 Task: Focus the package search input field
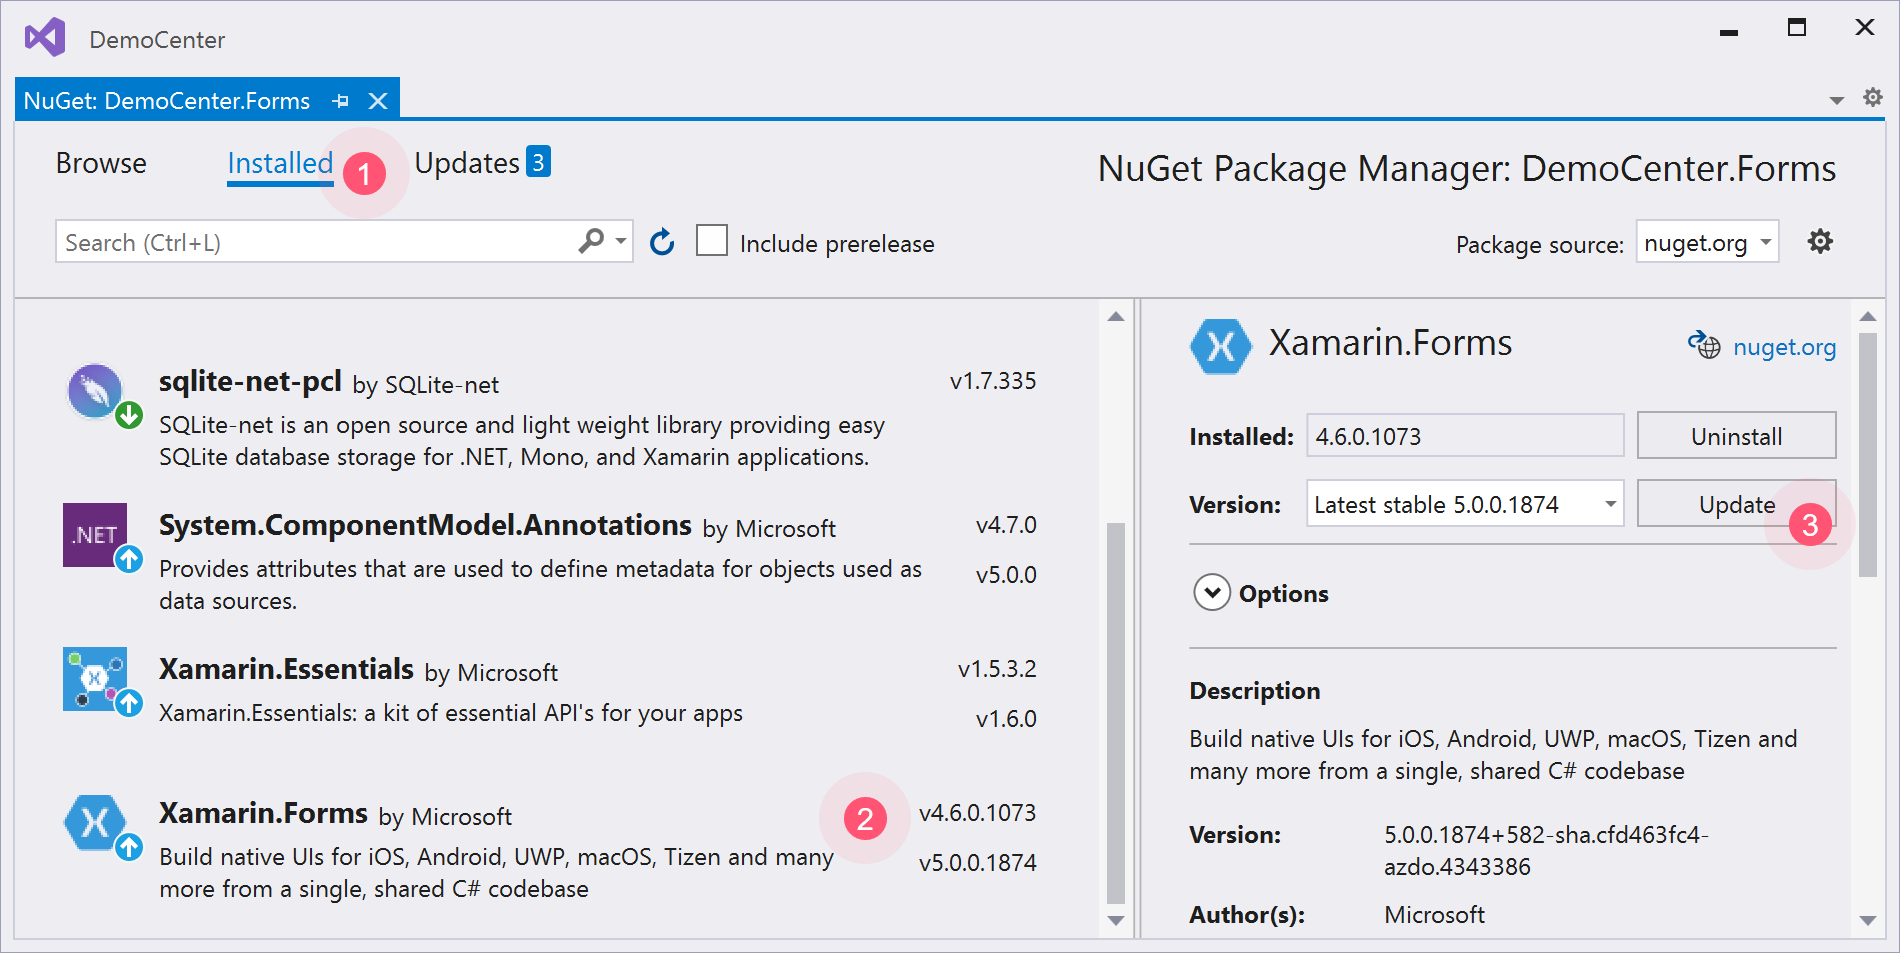point(315,243)
